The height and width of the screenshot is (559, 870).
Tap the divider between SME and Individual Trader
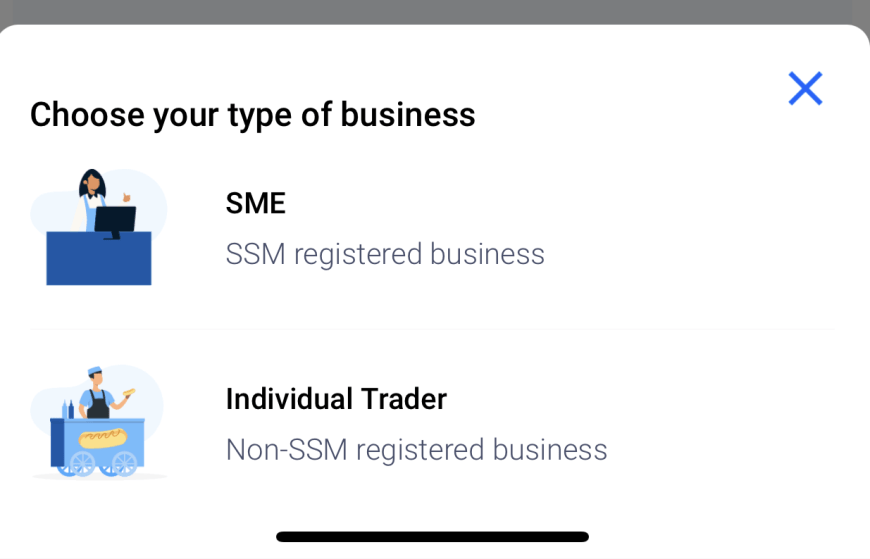click(433, 329)
